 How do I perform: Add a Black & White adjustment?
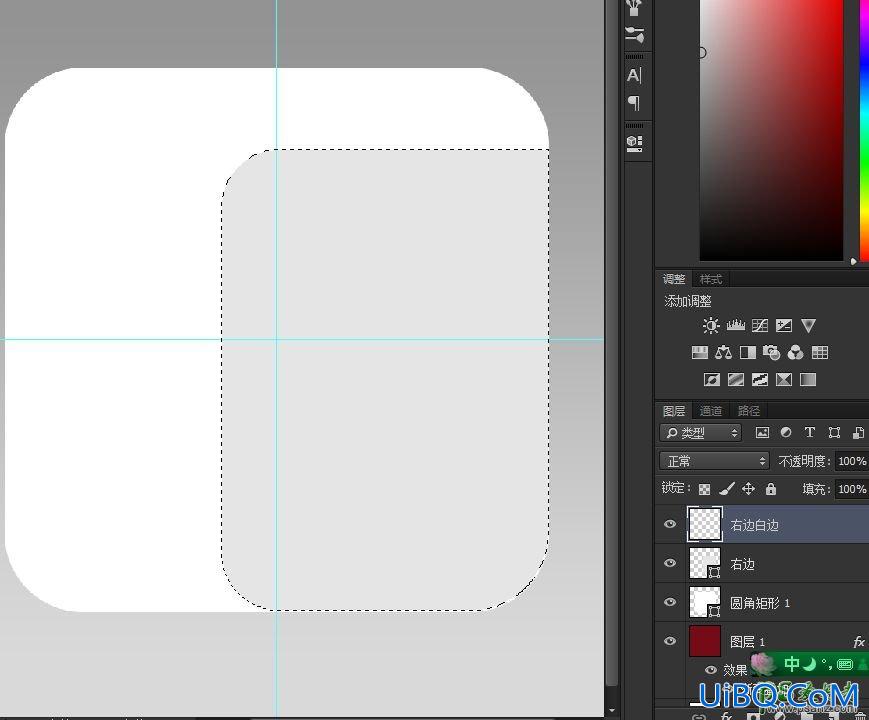748,353
